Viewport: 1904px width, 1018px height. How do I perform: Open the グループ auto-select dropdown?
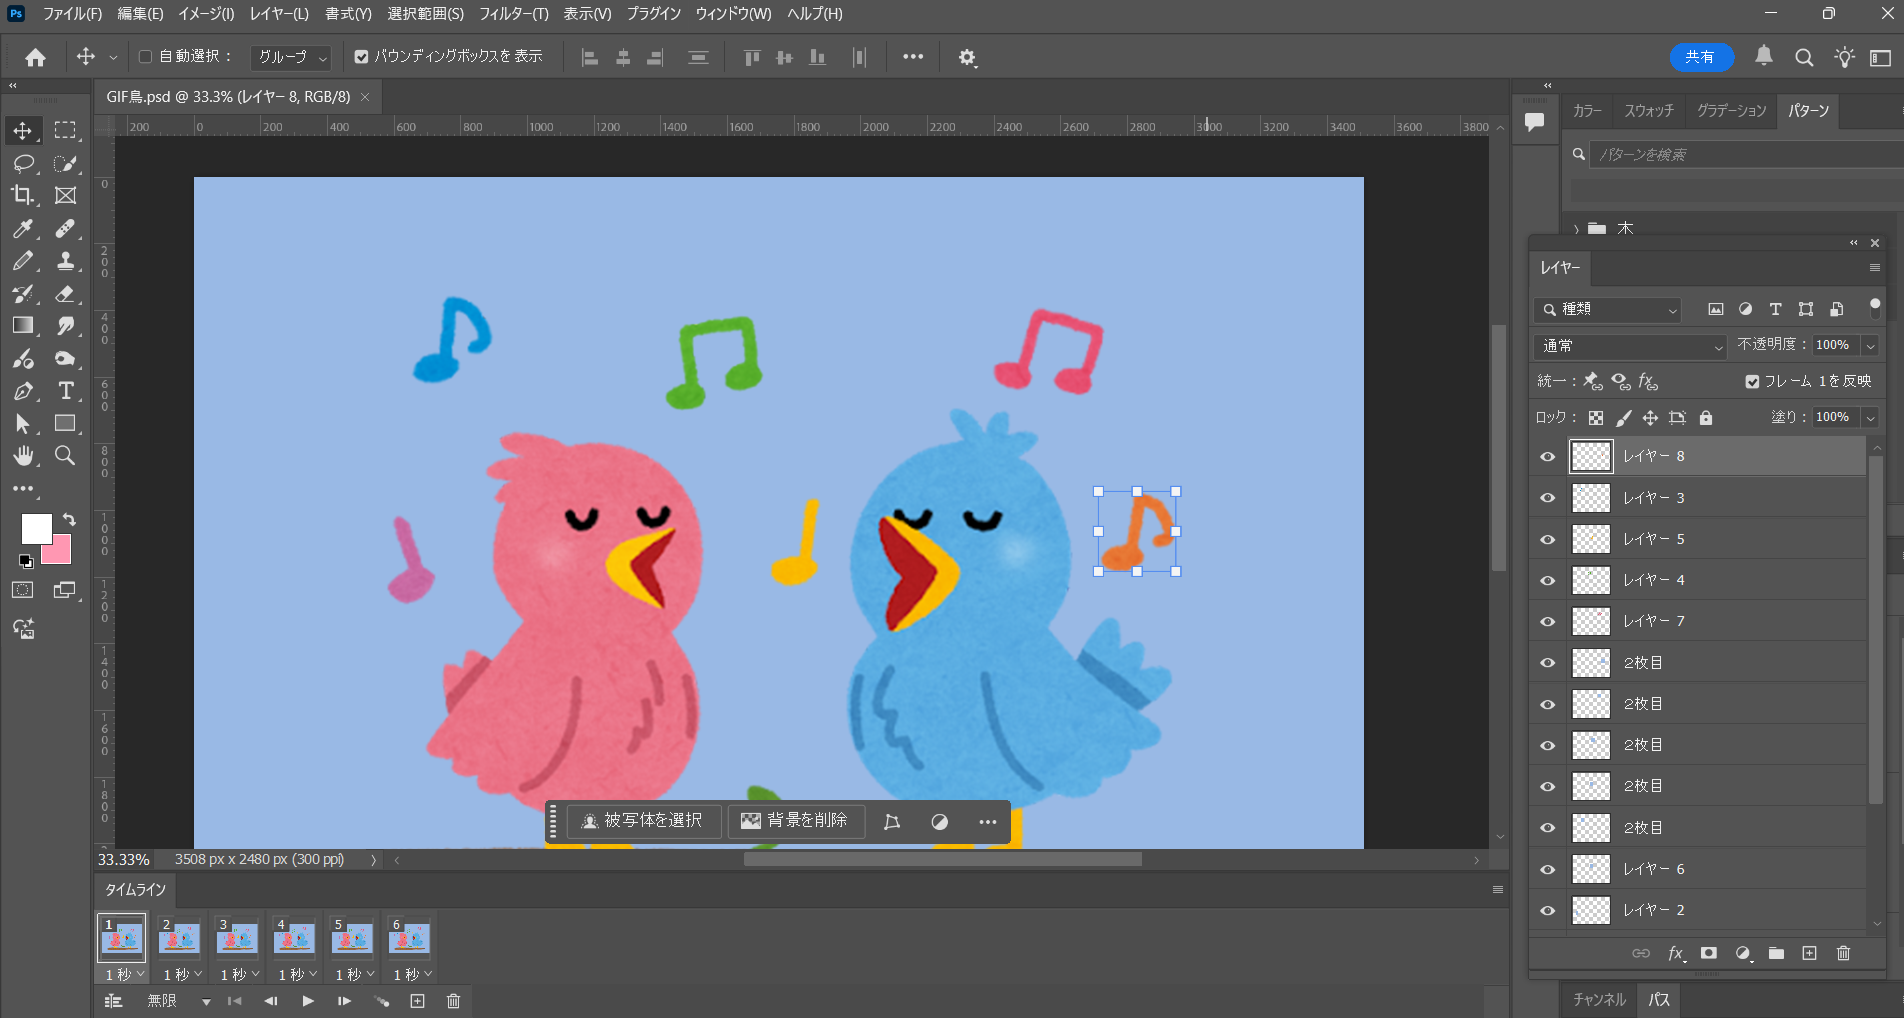pos(291,58)
